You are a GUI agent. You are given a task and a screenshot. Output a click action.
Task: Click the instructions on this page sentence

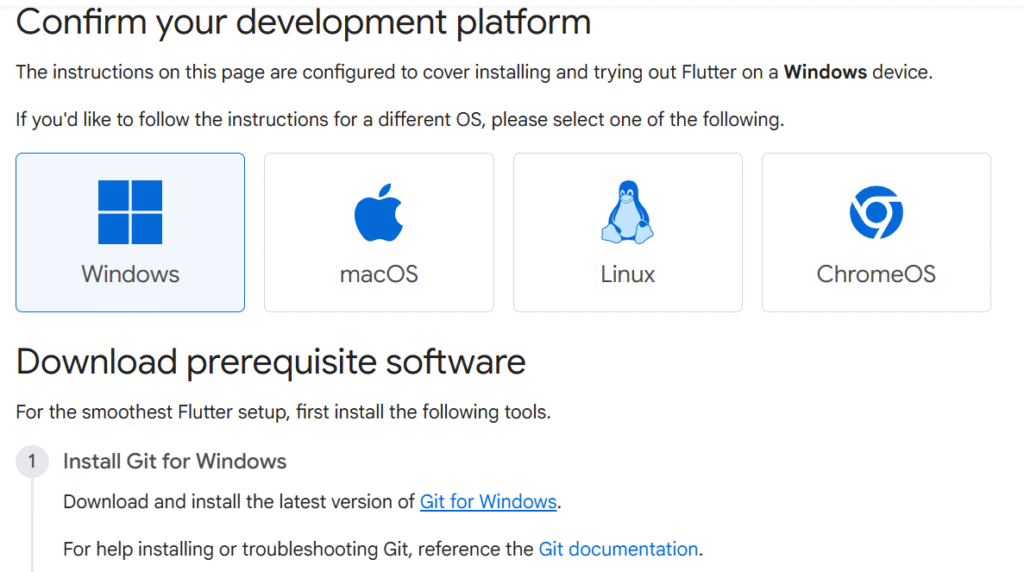(398, 72)
